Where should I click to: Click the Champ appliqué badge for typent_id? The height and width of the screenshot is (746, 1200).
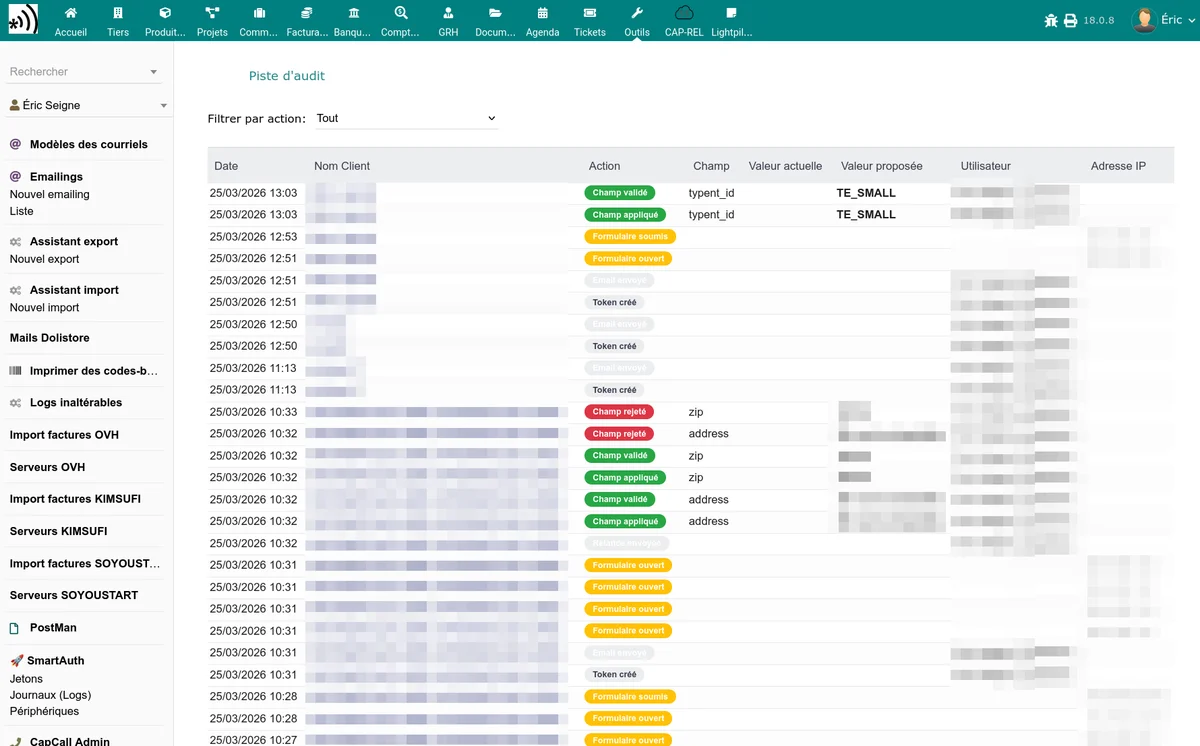[625, 215]
